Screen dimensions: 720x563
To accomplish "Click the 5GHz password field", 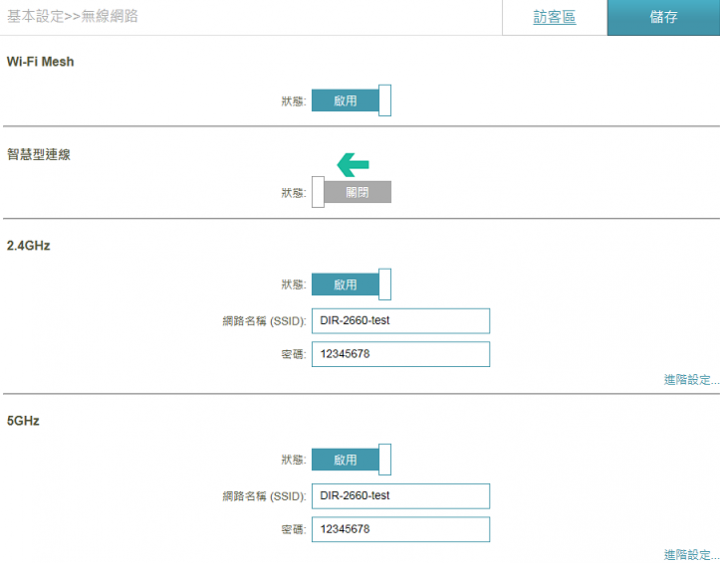I will click(401, 529).
